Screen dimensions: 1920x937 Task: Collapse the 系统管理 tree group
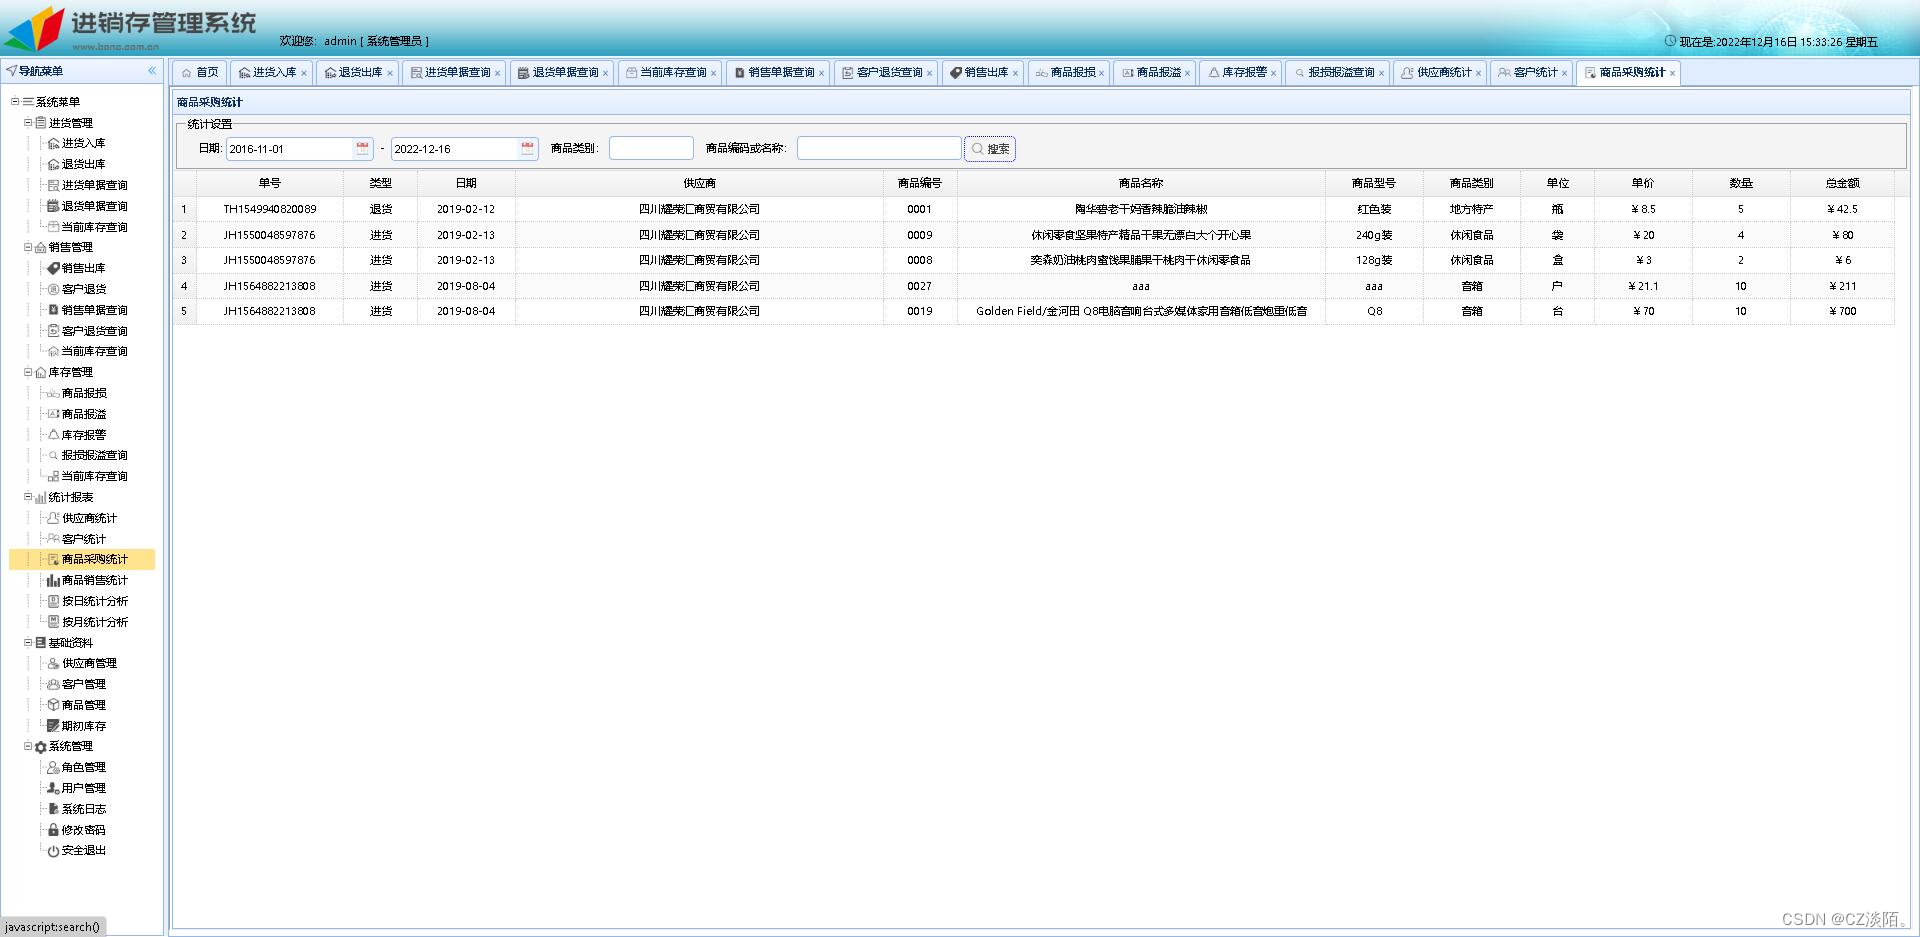[x=28, y=746]
